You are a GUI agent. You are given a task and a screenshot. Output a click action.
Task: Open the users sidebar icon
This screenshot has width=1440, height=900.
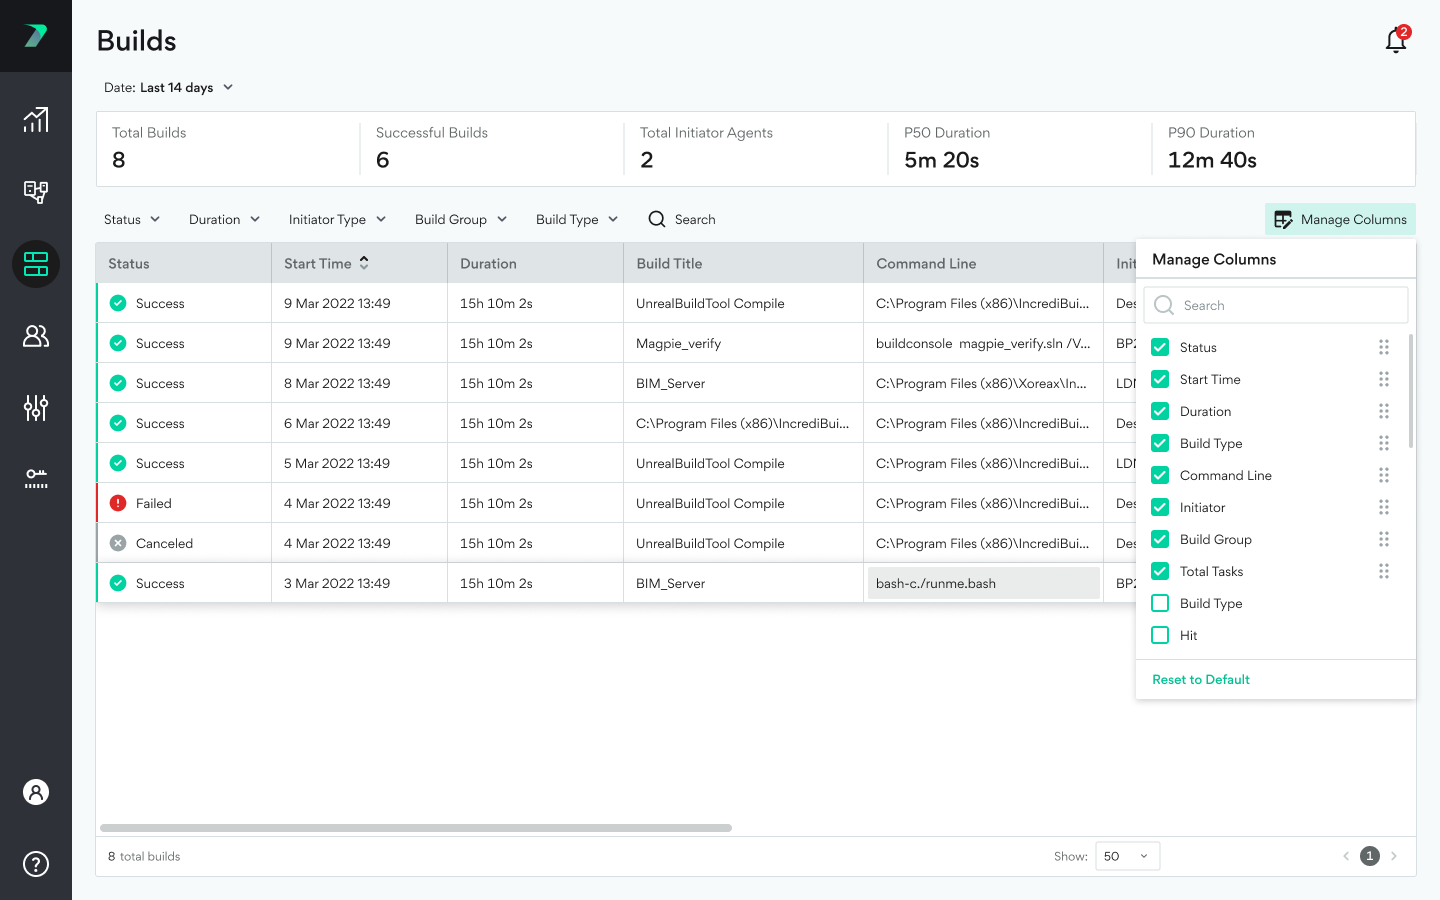(36, 336)
